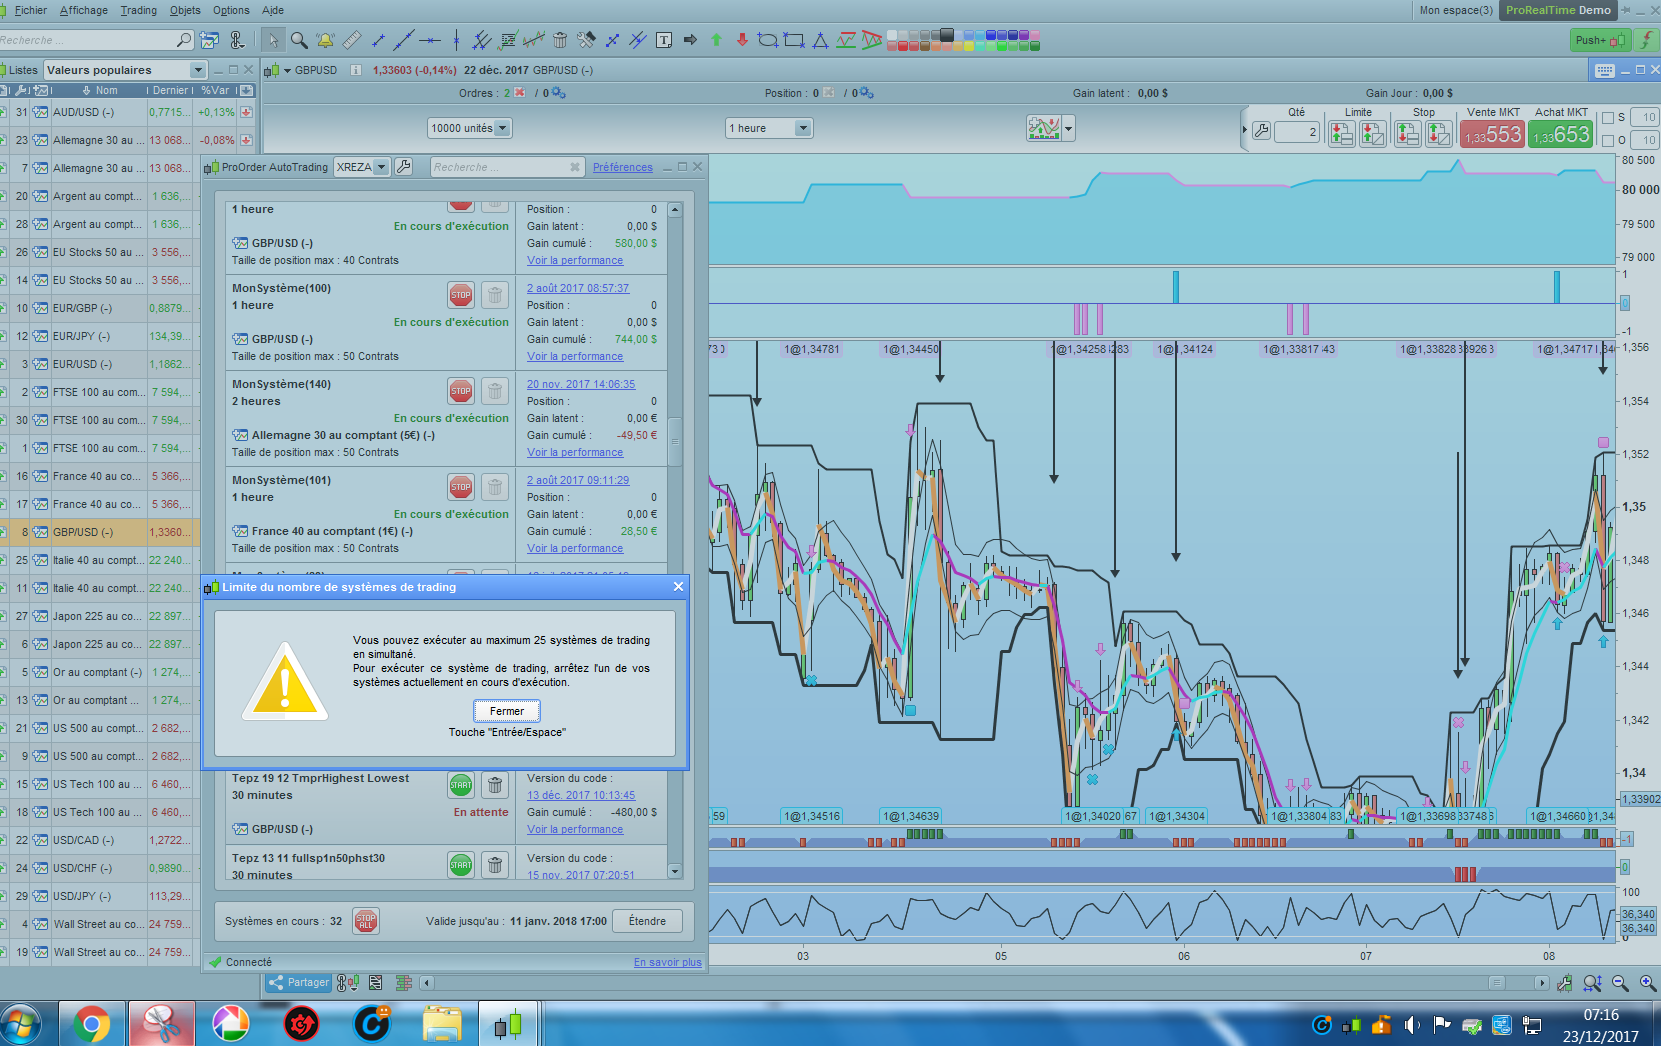
Task: Open the Objets menu
Action: pos(185,10)
